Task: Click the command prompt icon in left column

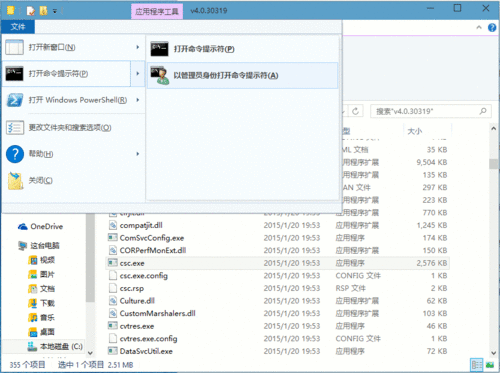Action: click(x=14, y=73)
